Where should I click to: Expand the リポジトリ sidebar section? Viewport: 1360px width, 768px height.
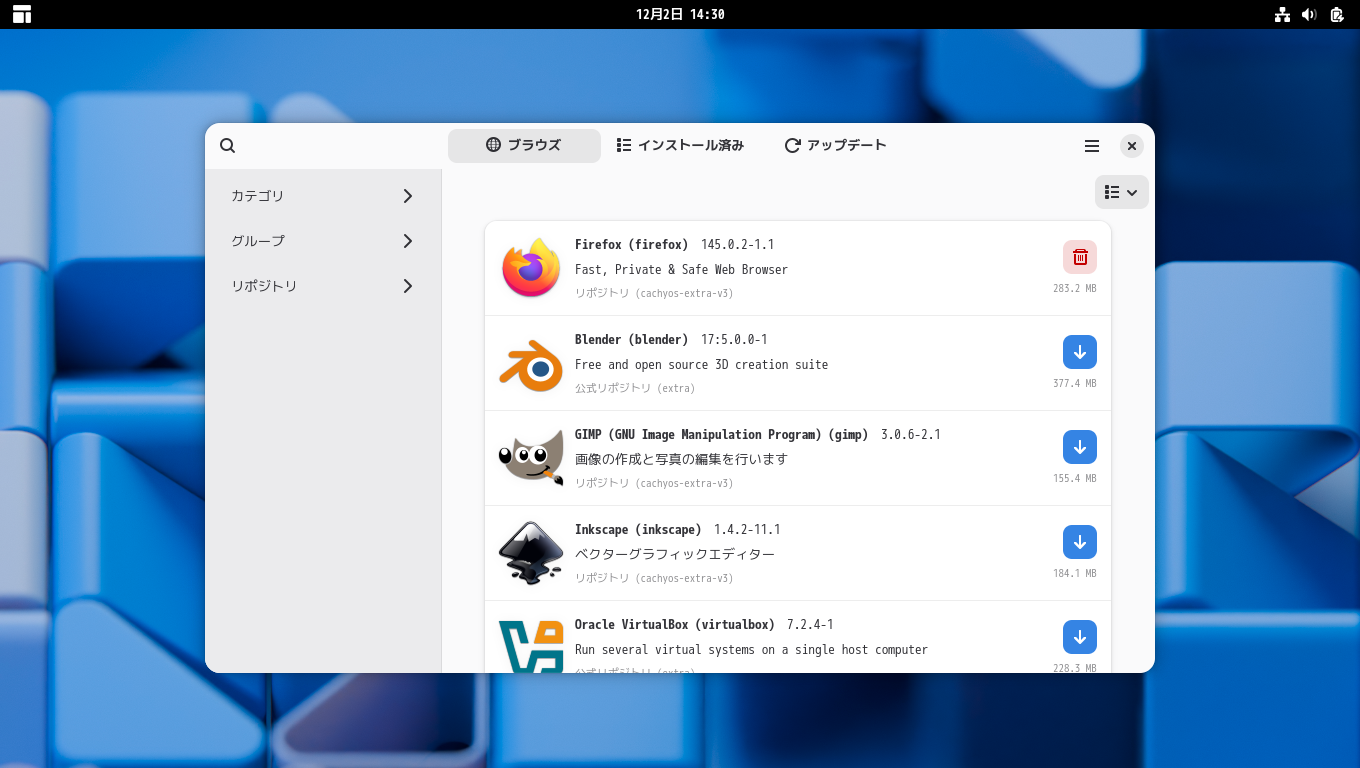[x=322, y=286]
